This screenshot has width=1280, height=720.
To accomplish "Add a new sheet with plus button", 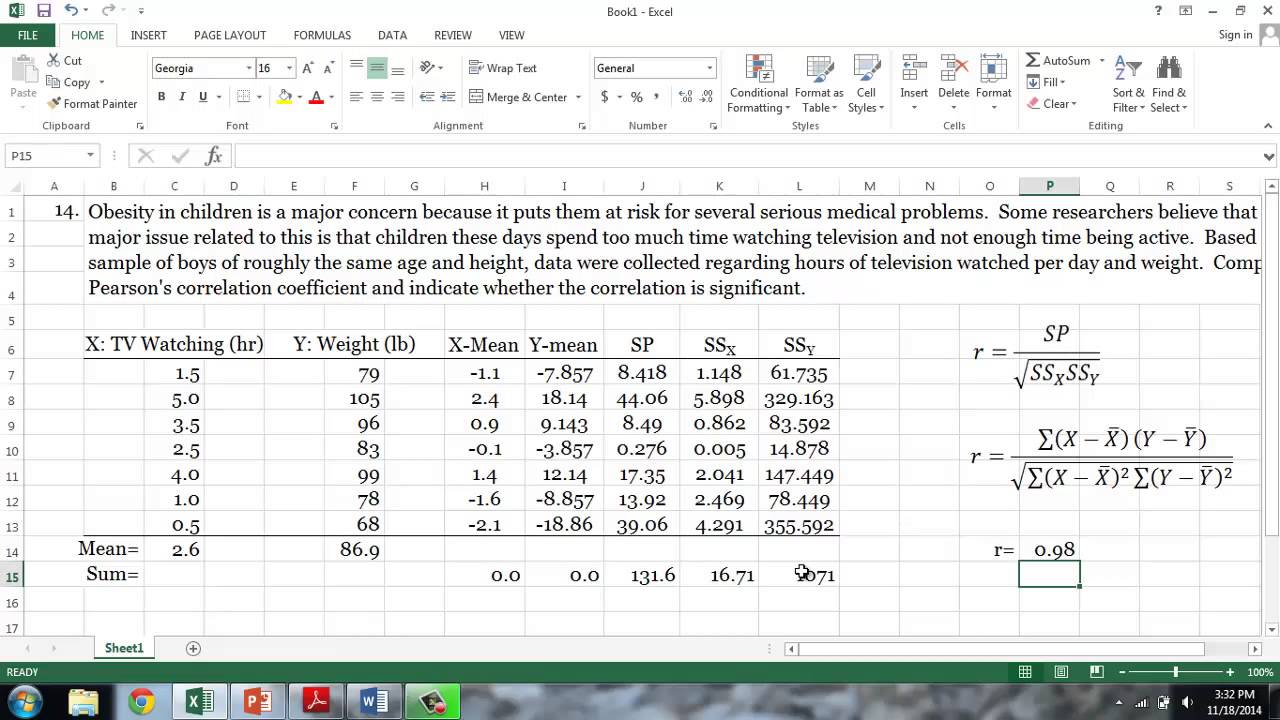I will pyautogui.click(x=193, y=648).
